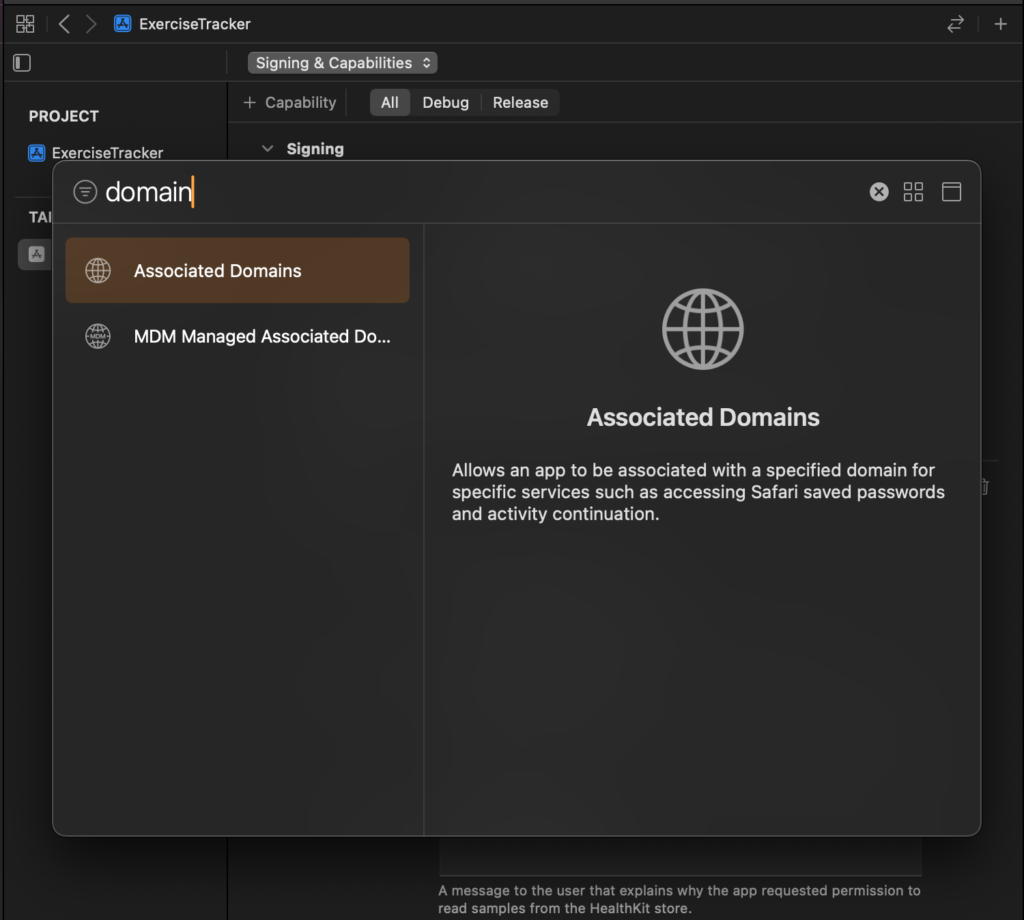Click the ExerciseTracker title in jump bar
1024x920 pixels.
click(195, 24)
